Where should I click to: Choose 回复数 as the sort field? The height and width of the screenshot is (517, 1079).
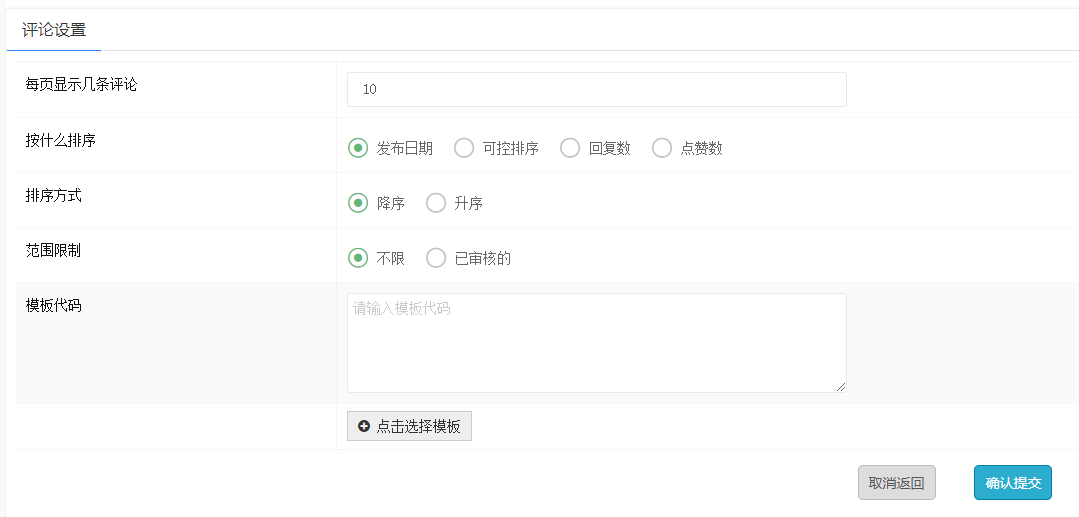570,148
